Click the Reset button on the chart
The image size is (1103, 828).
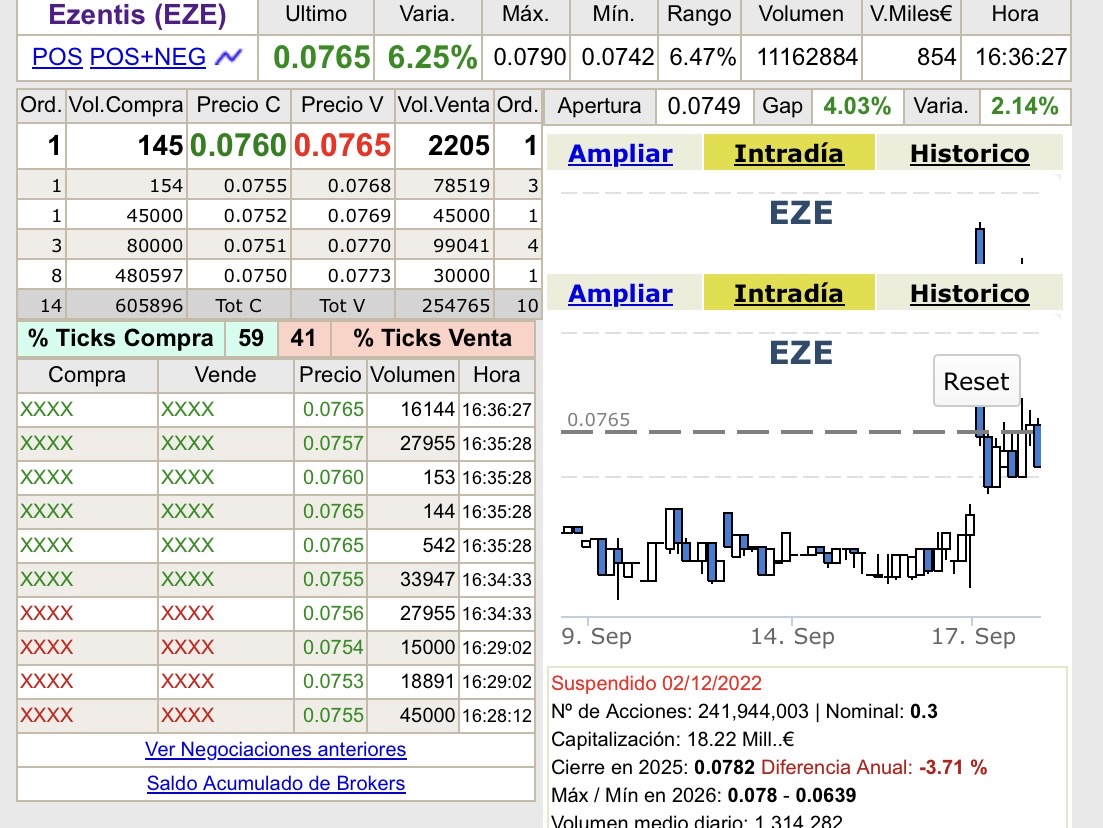coord(976,381)
